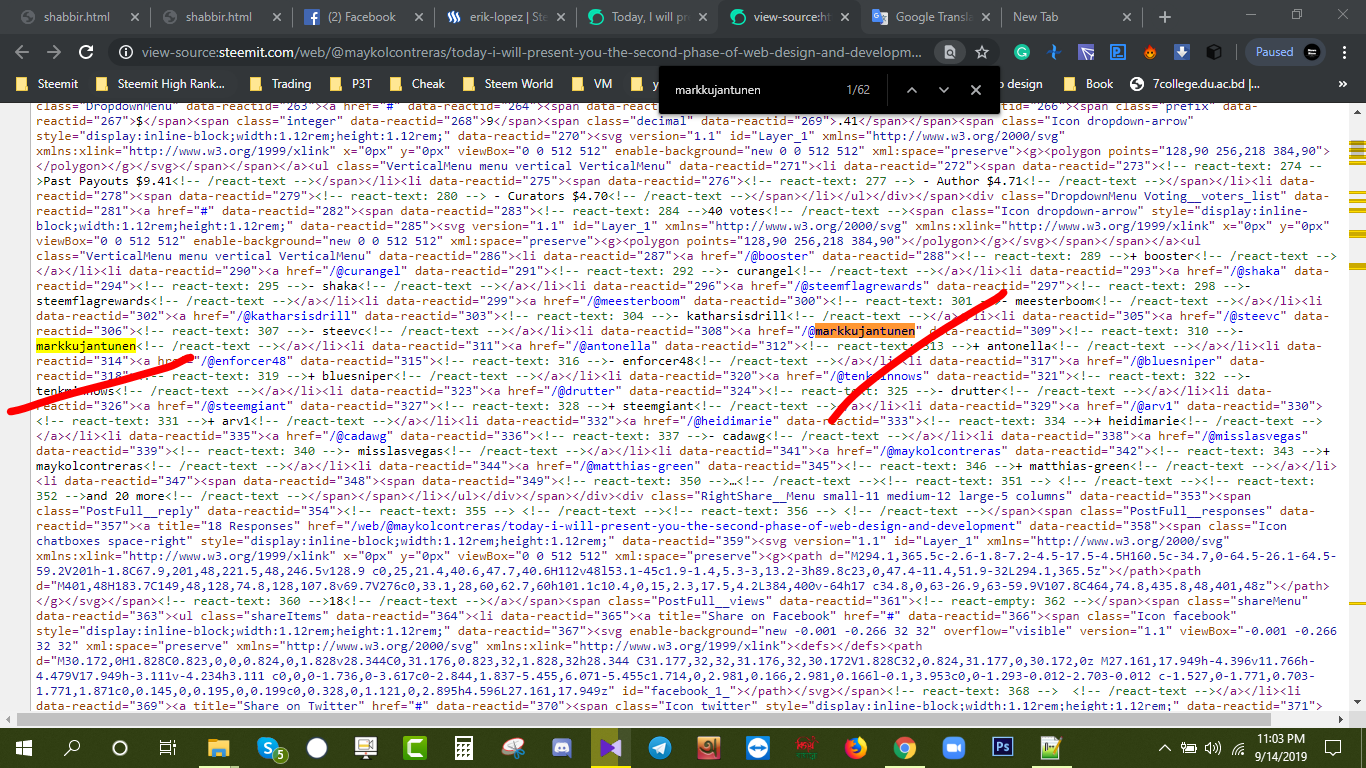Open the Steem World bookmark folder
Screen dimensions: 1366x768
508,84
